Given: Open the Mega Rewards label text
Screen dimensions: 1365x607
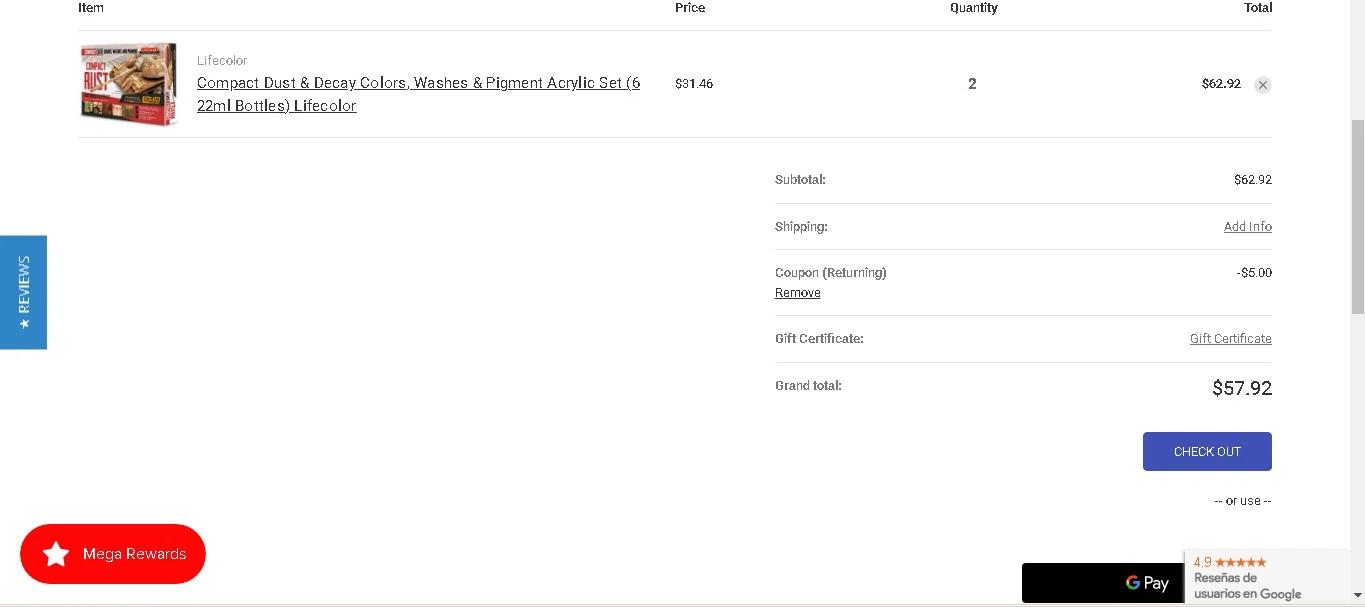Looking at the screenshot, I should tap(134, 554).
